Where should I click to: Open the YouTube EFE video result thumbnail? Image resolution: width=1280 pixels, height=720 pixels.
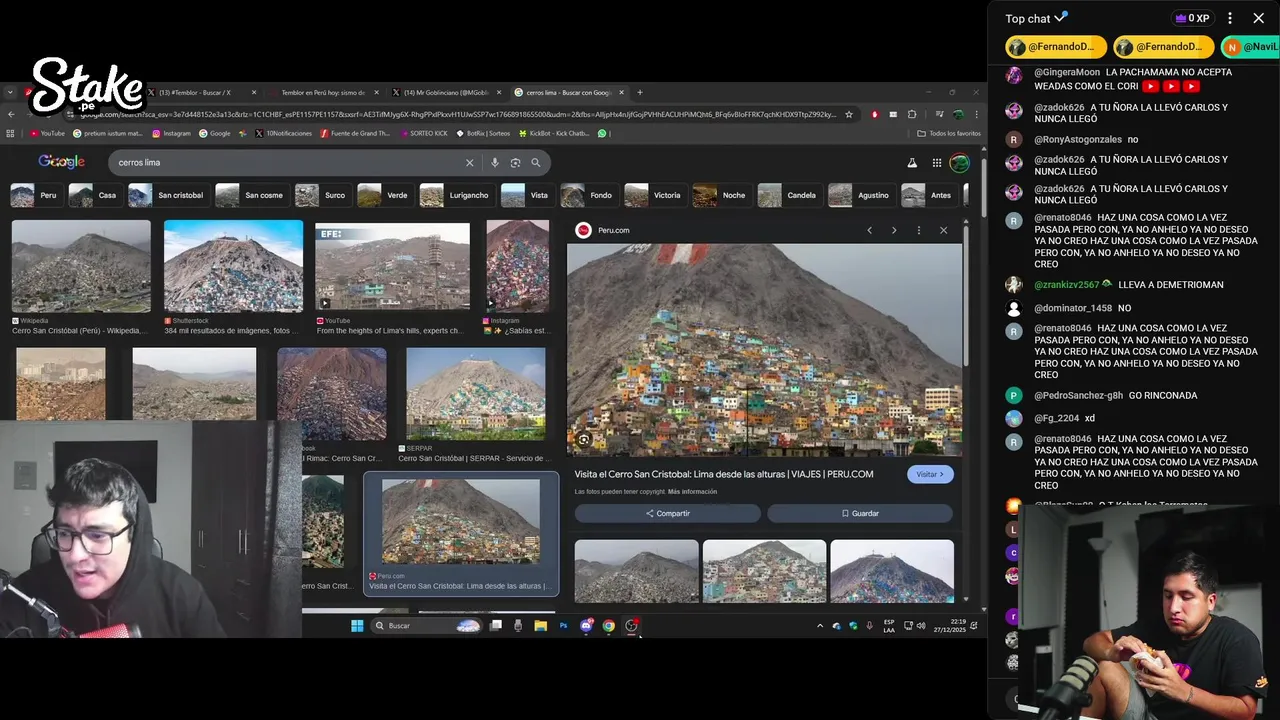point(392,266)
